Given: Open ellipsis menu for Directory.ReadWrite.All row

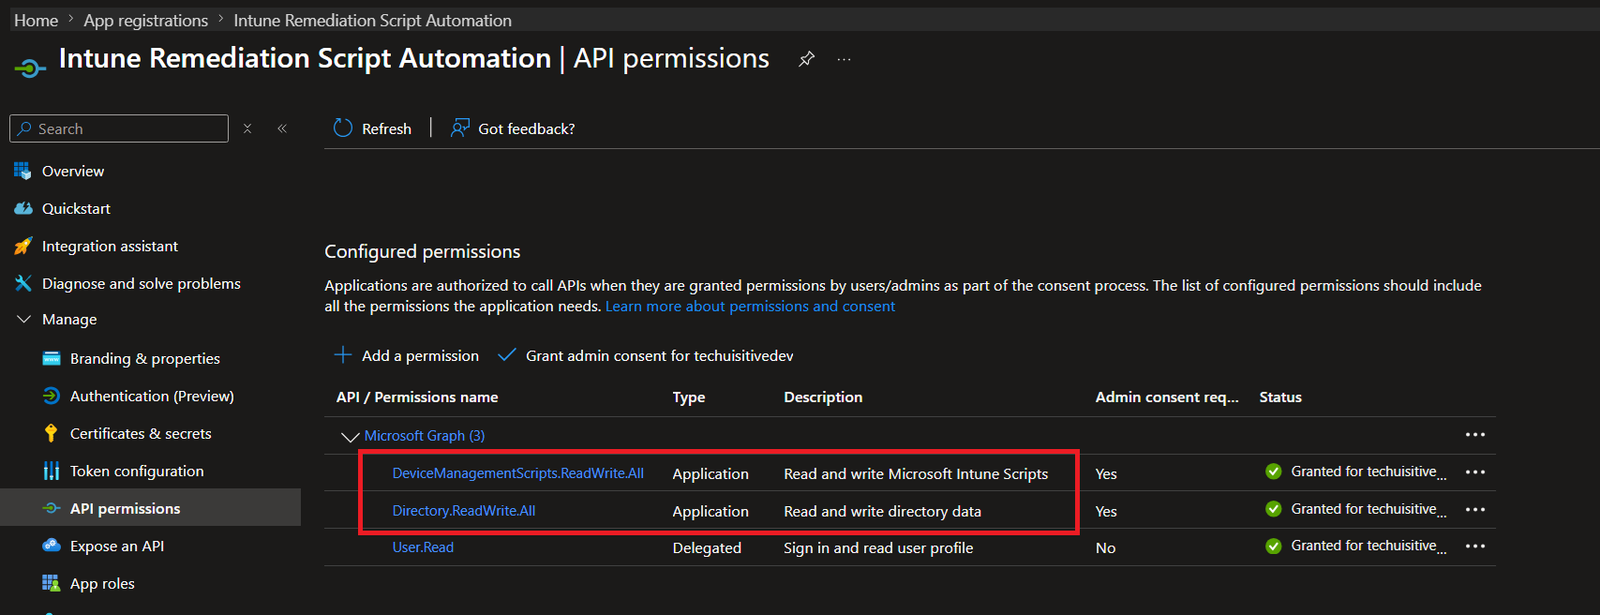Looking at the screenshot, I should click(1475, 509).
